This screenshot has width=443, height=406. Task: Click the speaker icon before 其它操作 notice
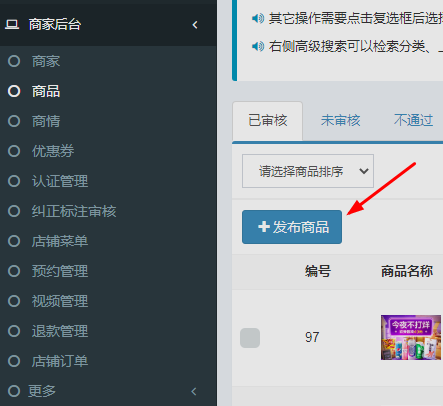258,18
